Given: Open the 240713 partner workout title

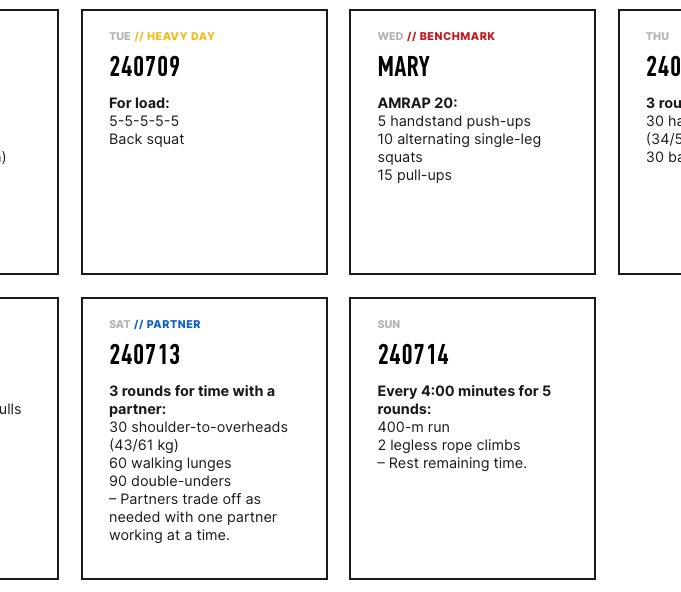Looking at the screenshot, I should [145, 354].
